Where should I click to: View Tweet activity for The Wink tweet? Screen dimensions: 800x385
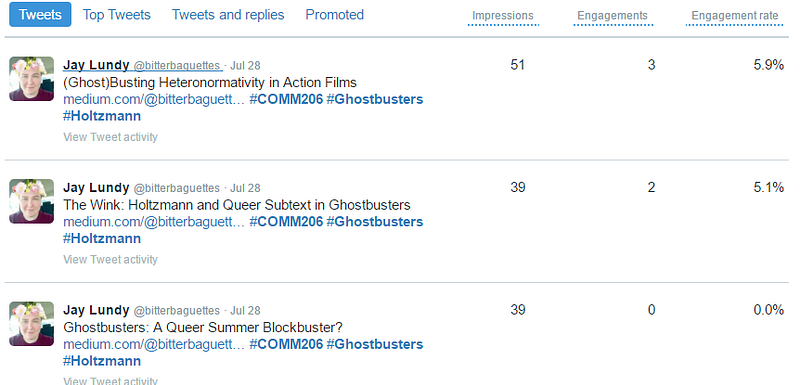(x=110, y=260)
